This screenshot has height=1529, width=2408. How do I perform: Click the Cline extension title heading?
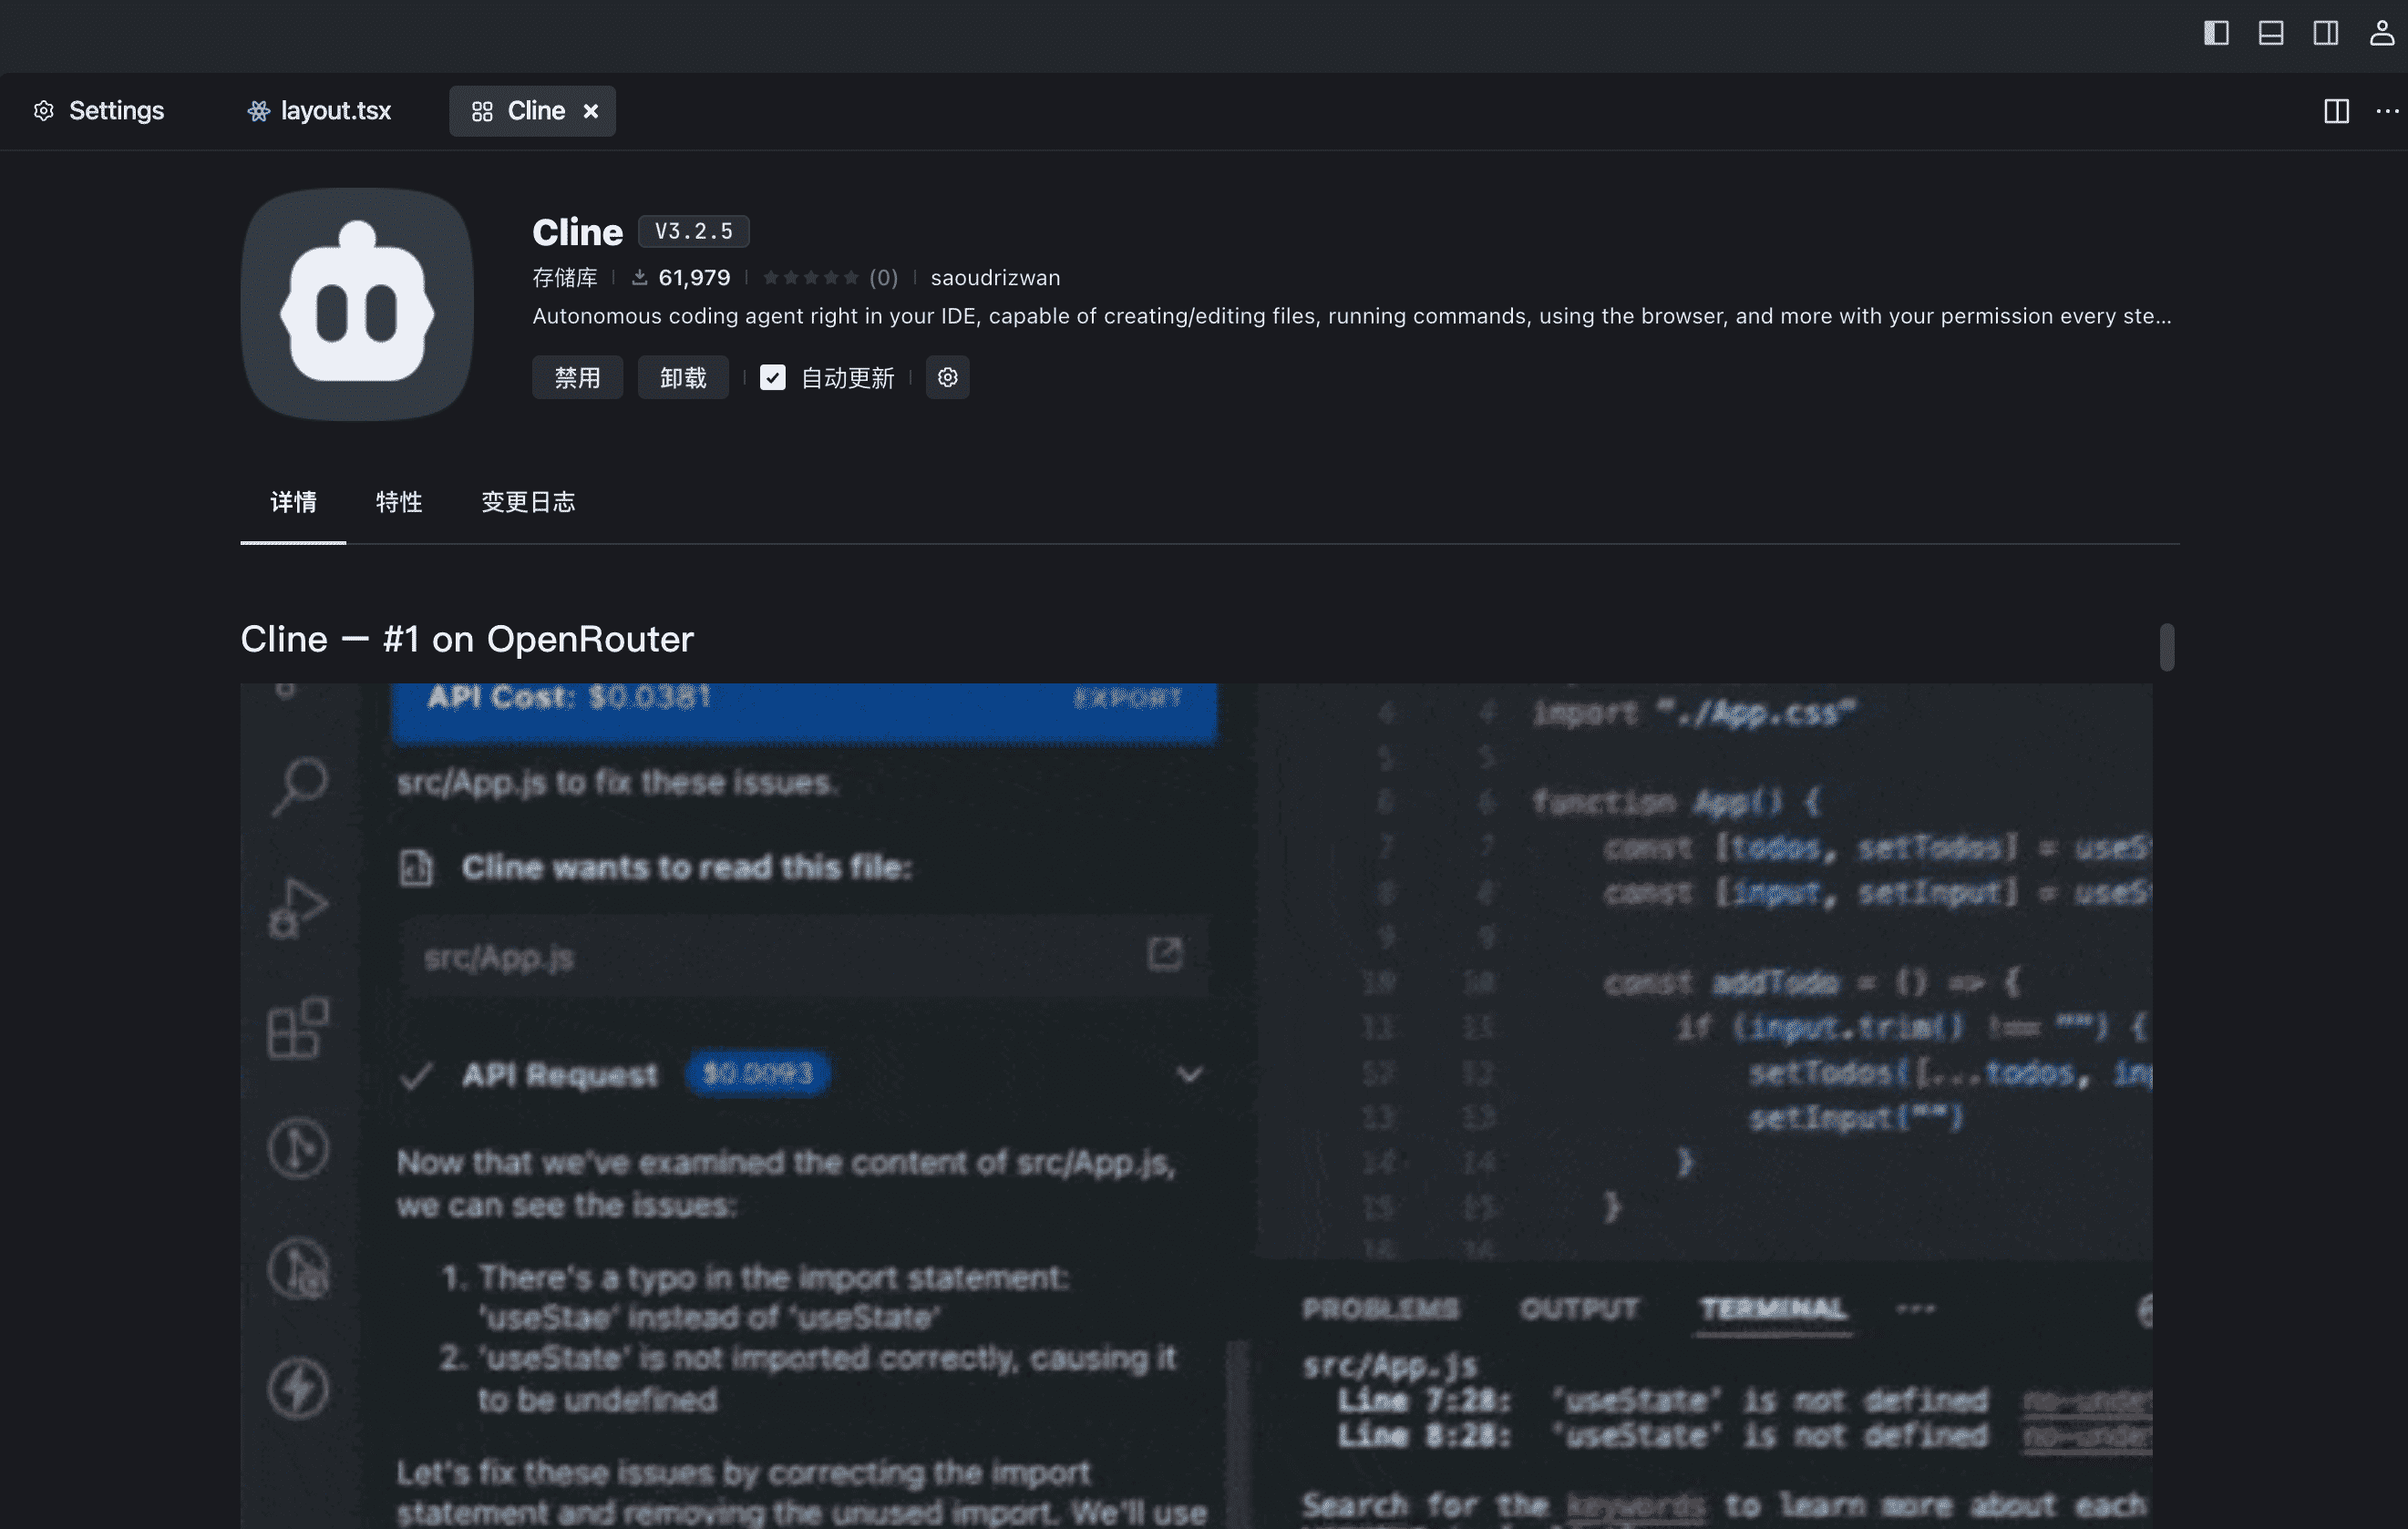(x=577, y=232)
